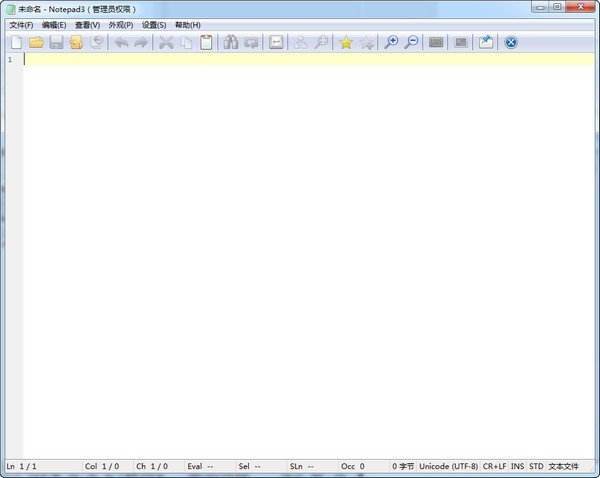The image size is (600, 478).
Task: Click the Col 1 / 0 status field
Action: pyautogui.click(x=109, y=466)
